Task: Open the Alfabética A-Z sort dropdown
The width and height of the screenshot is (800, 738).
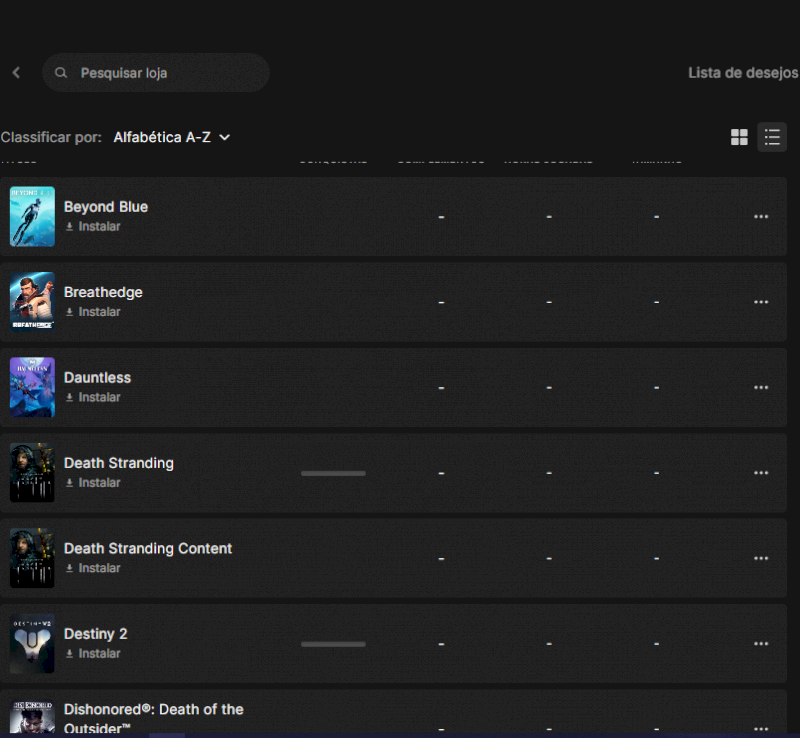Action: (x=172, y=137)
